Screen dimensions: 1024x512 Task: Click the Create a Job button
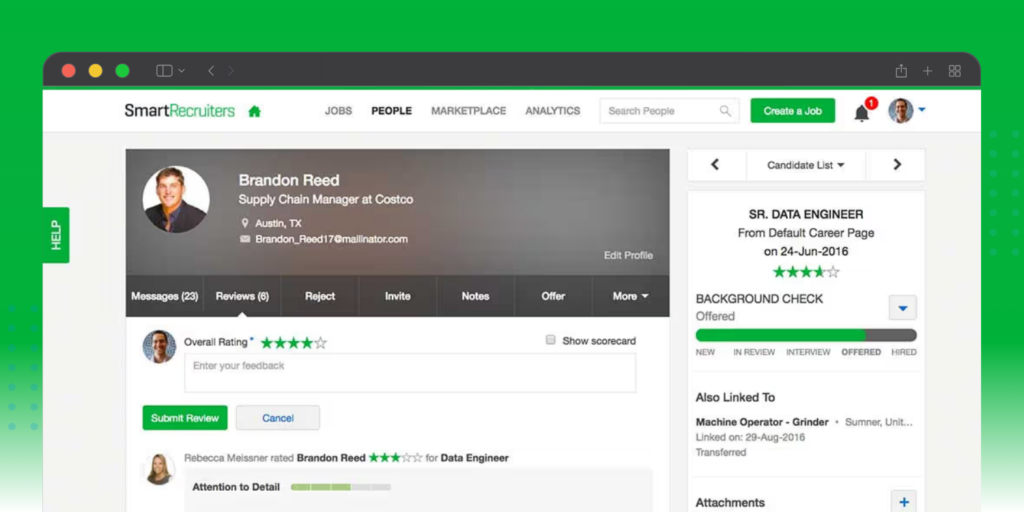tap(793, 110)
